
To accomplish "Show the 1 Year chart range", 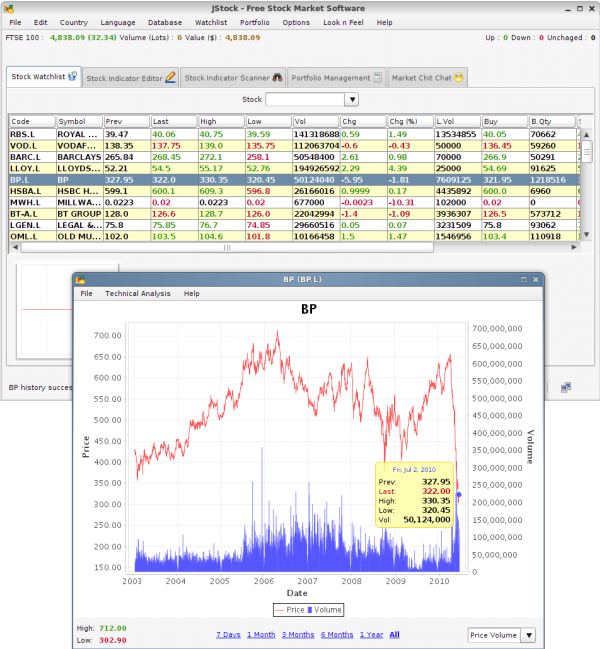I will (371, 635).
